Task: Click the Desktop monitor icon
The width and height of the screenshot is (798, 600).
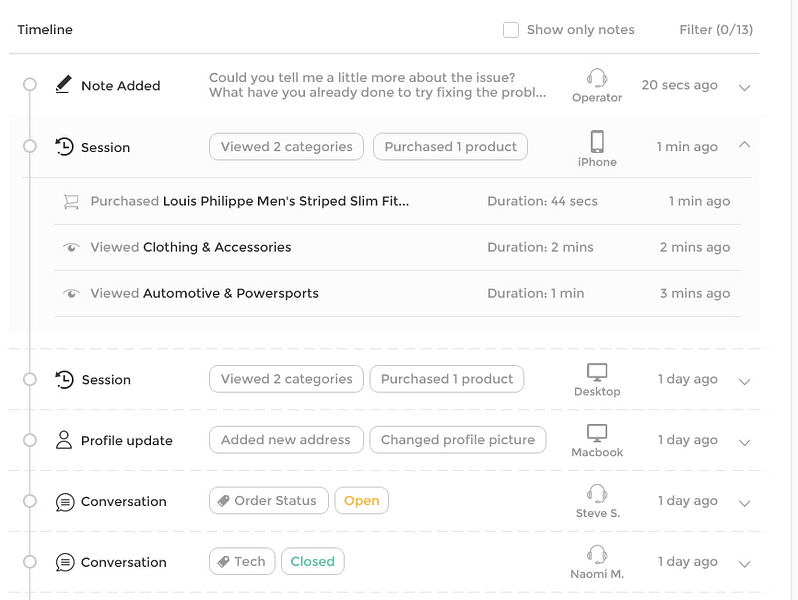Action: (x=597, y=372)
